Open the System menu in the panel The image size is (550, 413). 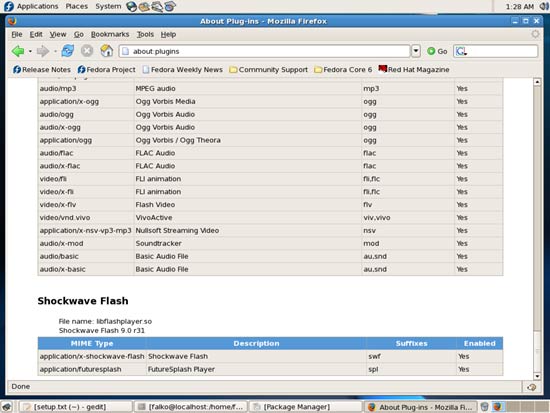pyautogui.click(x=108, y=6)
